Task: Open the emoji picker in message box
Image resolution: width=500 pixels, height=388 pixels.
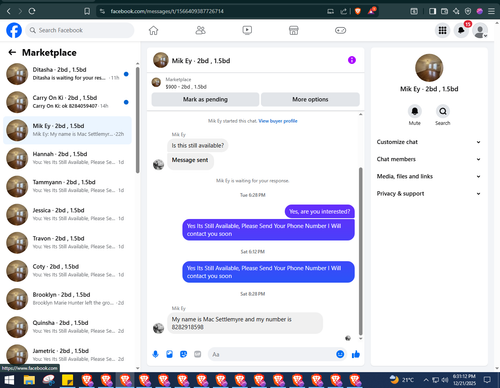Action: click(x=340, y=354)
